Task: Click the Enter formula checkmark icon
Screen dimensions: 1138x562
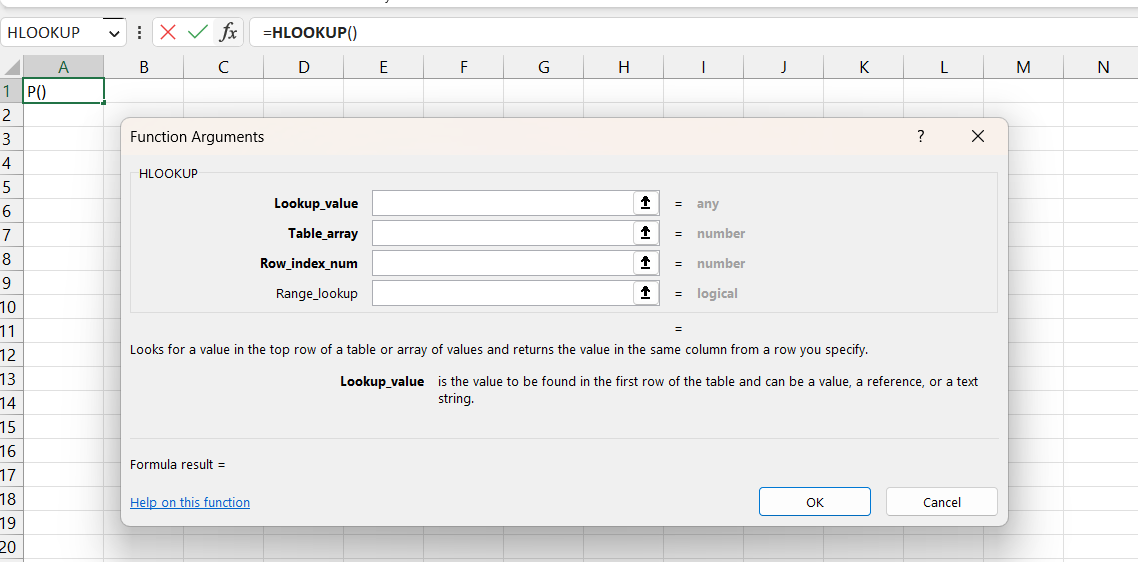Action: (x=198, y=32)
